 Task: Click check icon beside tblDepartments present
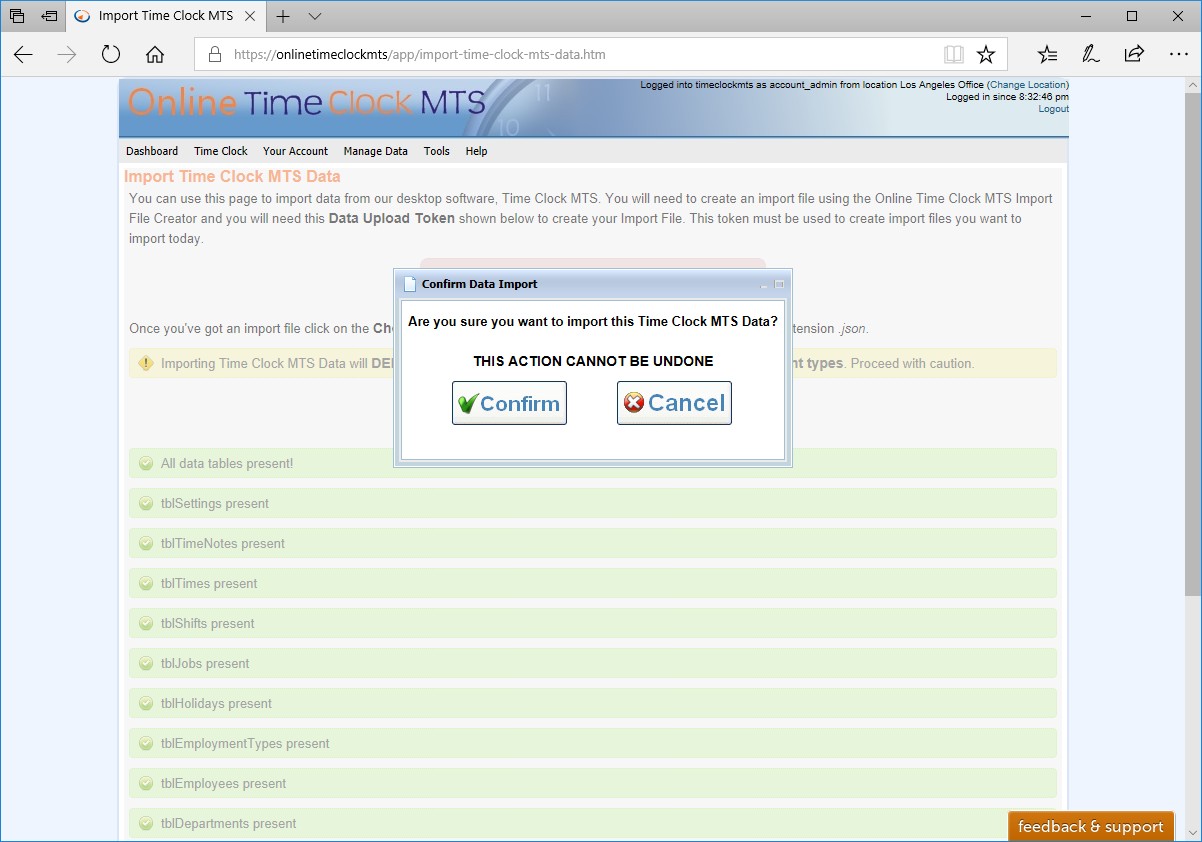146,823
